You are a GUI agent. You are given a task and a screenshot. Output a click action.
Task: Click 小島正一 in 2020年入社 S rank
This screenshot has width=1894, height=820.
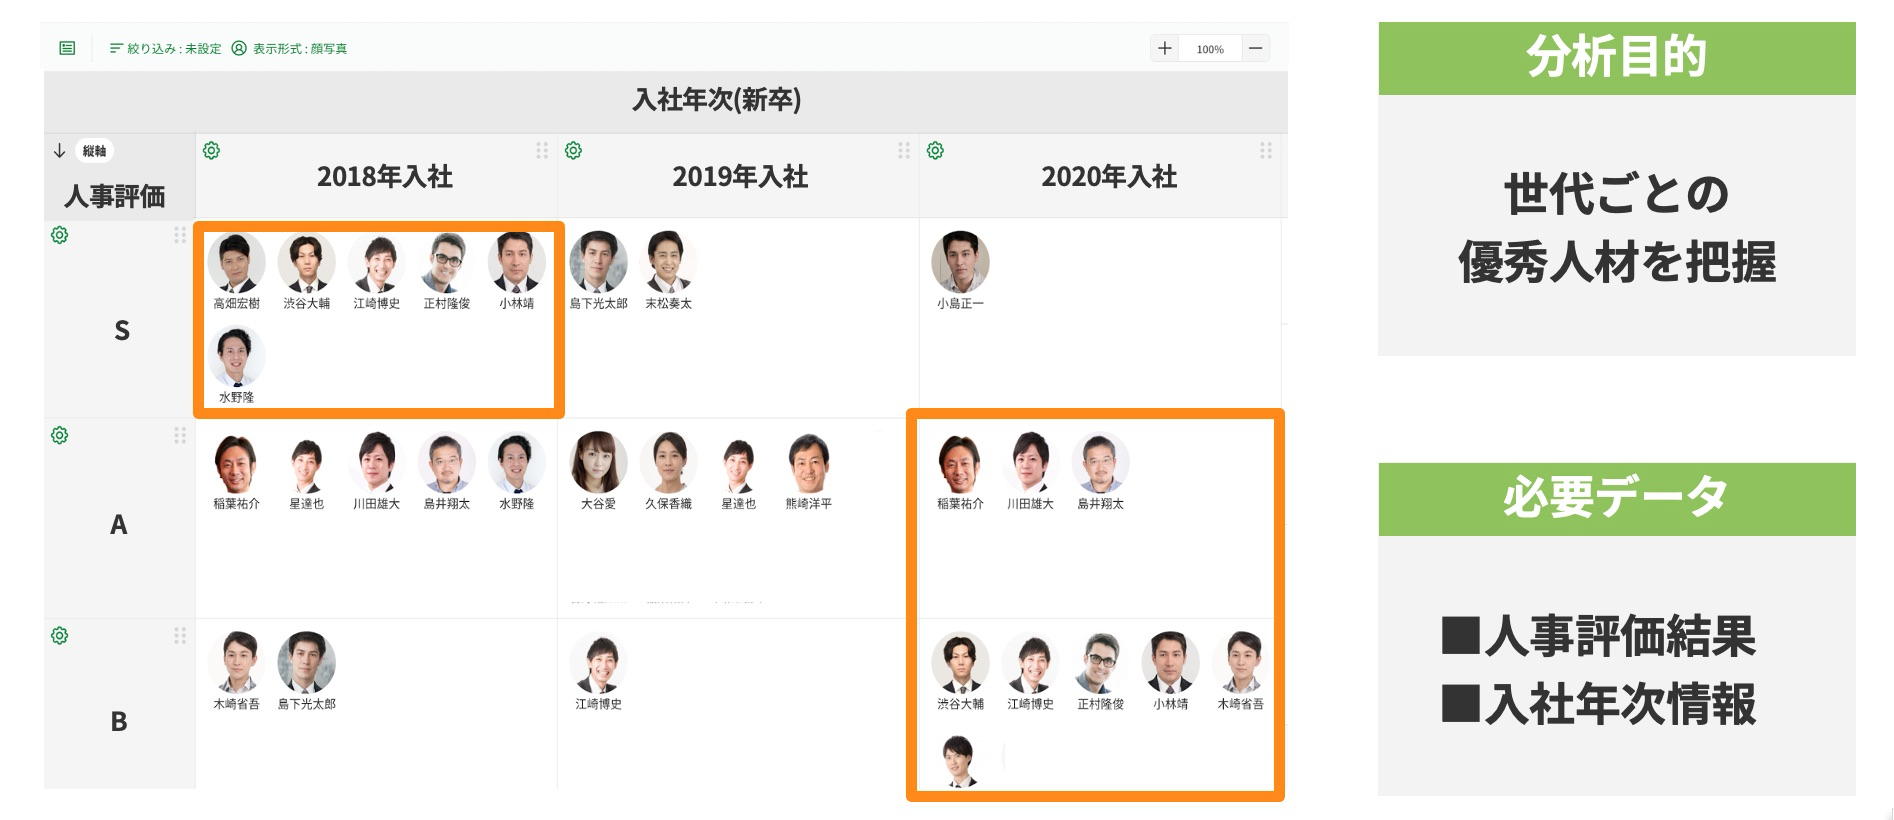[960, 262]
